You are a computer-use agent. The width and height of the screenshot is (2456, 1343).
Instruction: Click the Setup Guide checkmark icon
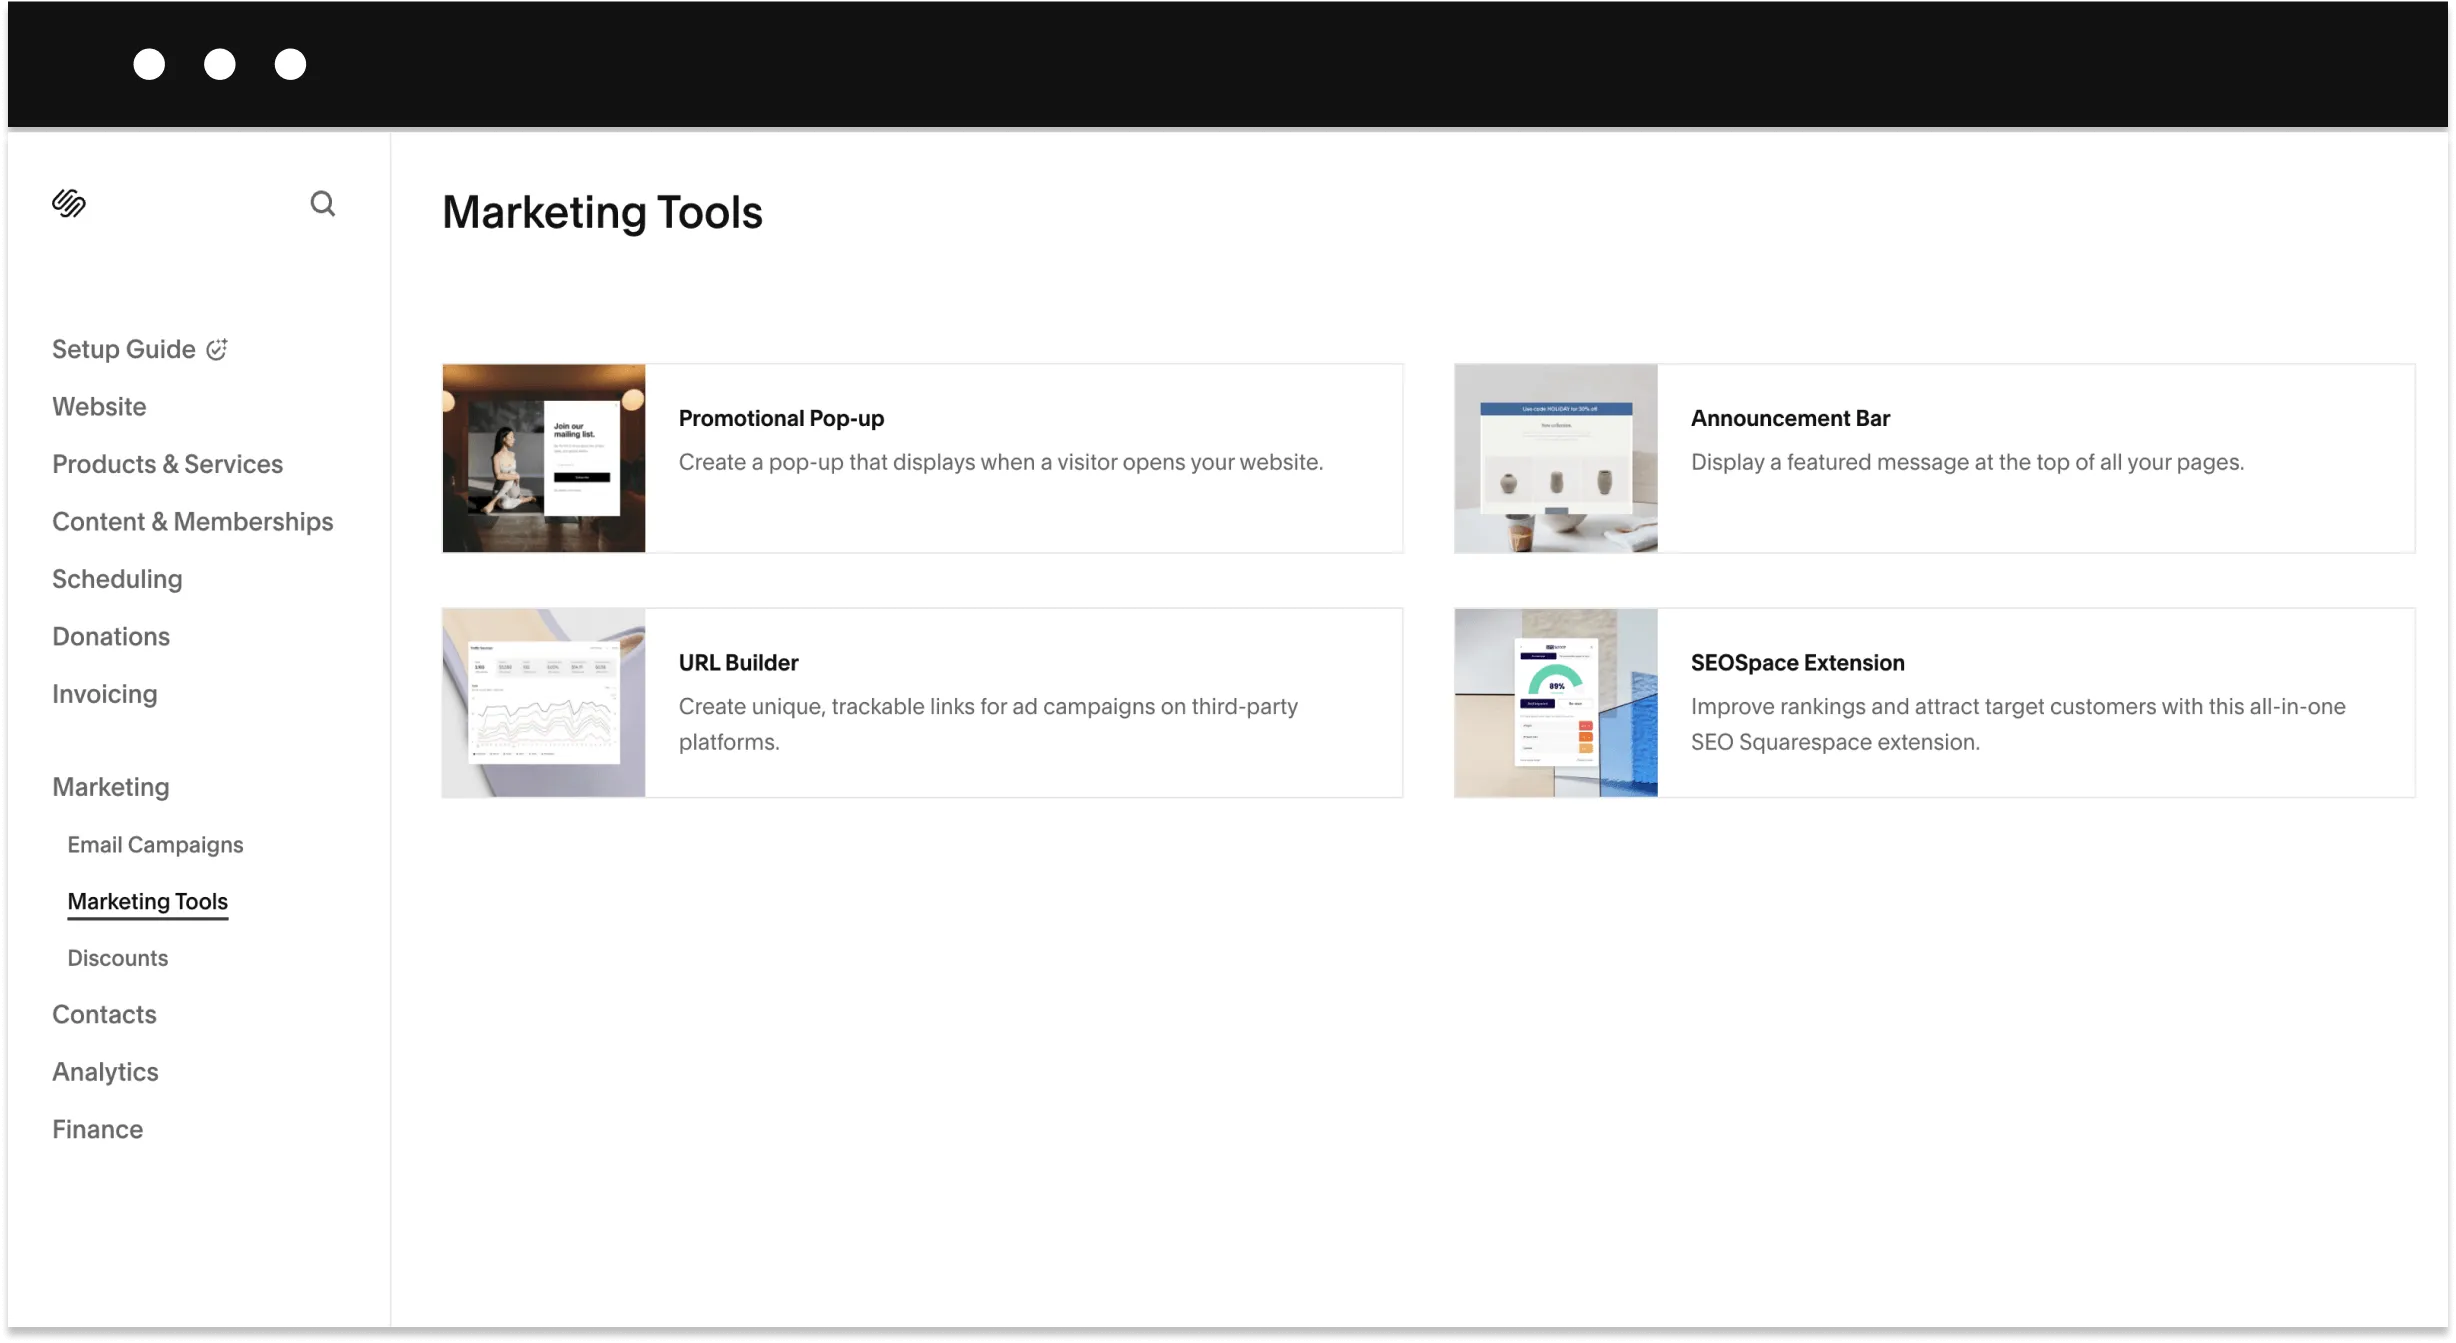pyautogui.click(x=217, y=349)
